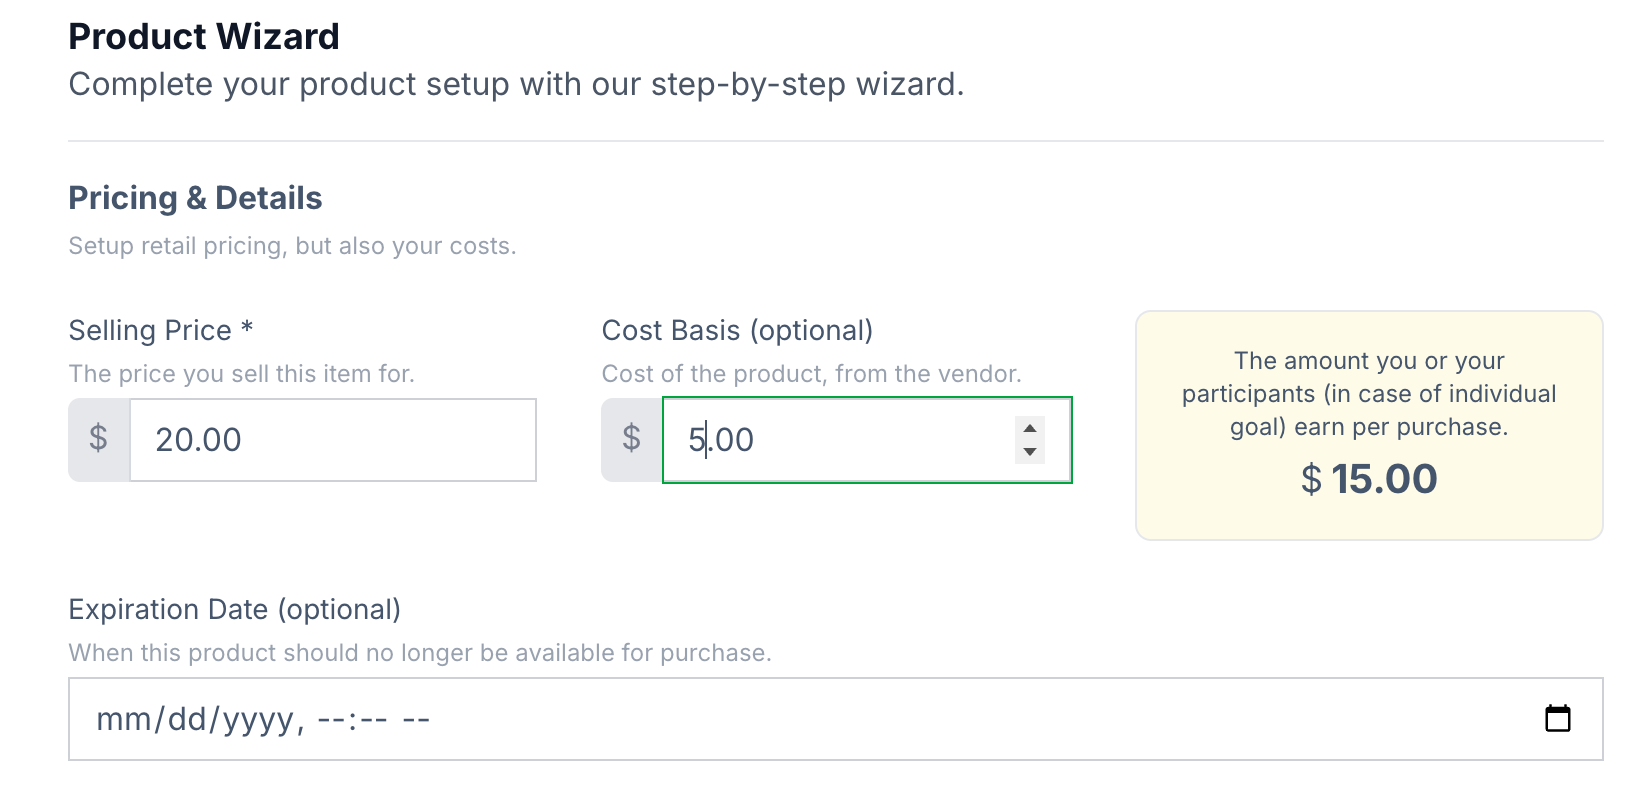Viewport: 1636px width, 808px height.
Task: Click the Selling Price label
Action: pyautogui.click(x=160, y=331)
